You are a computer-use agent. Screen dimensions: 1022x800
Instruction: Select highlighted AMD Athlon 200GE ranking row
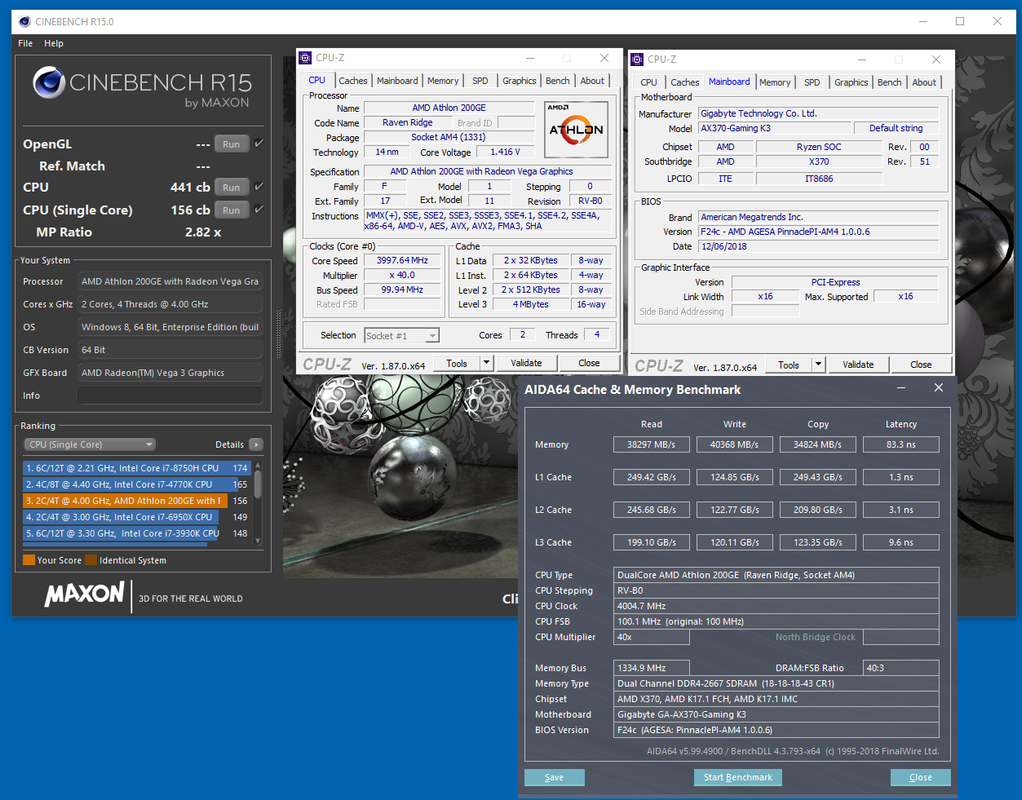click(x=136, y=501)
